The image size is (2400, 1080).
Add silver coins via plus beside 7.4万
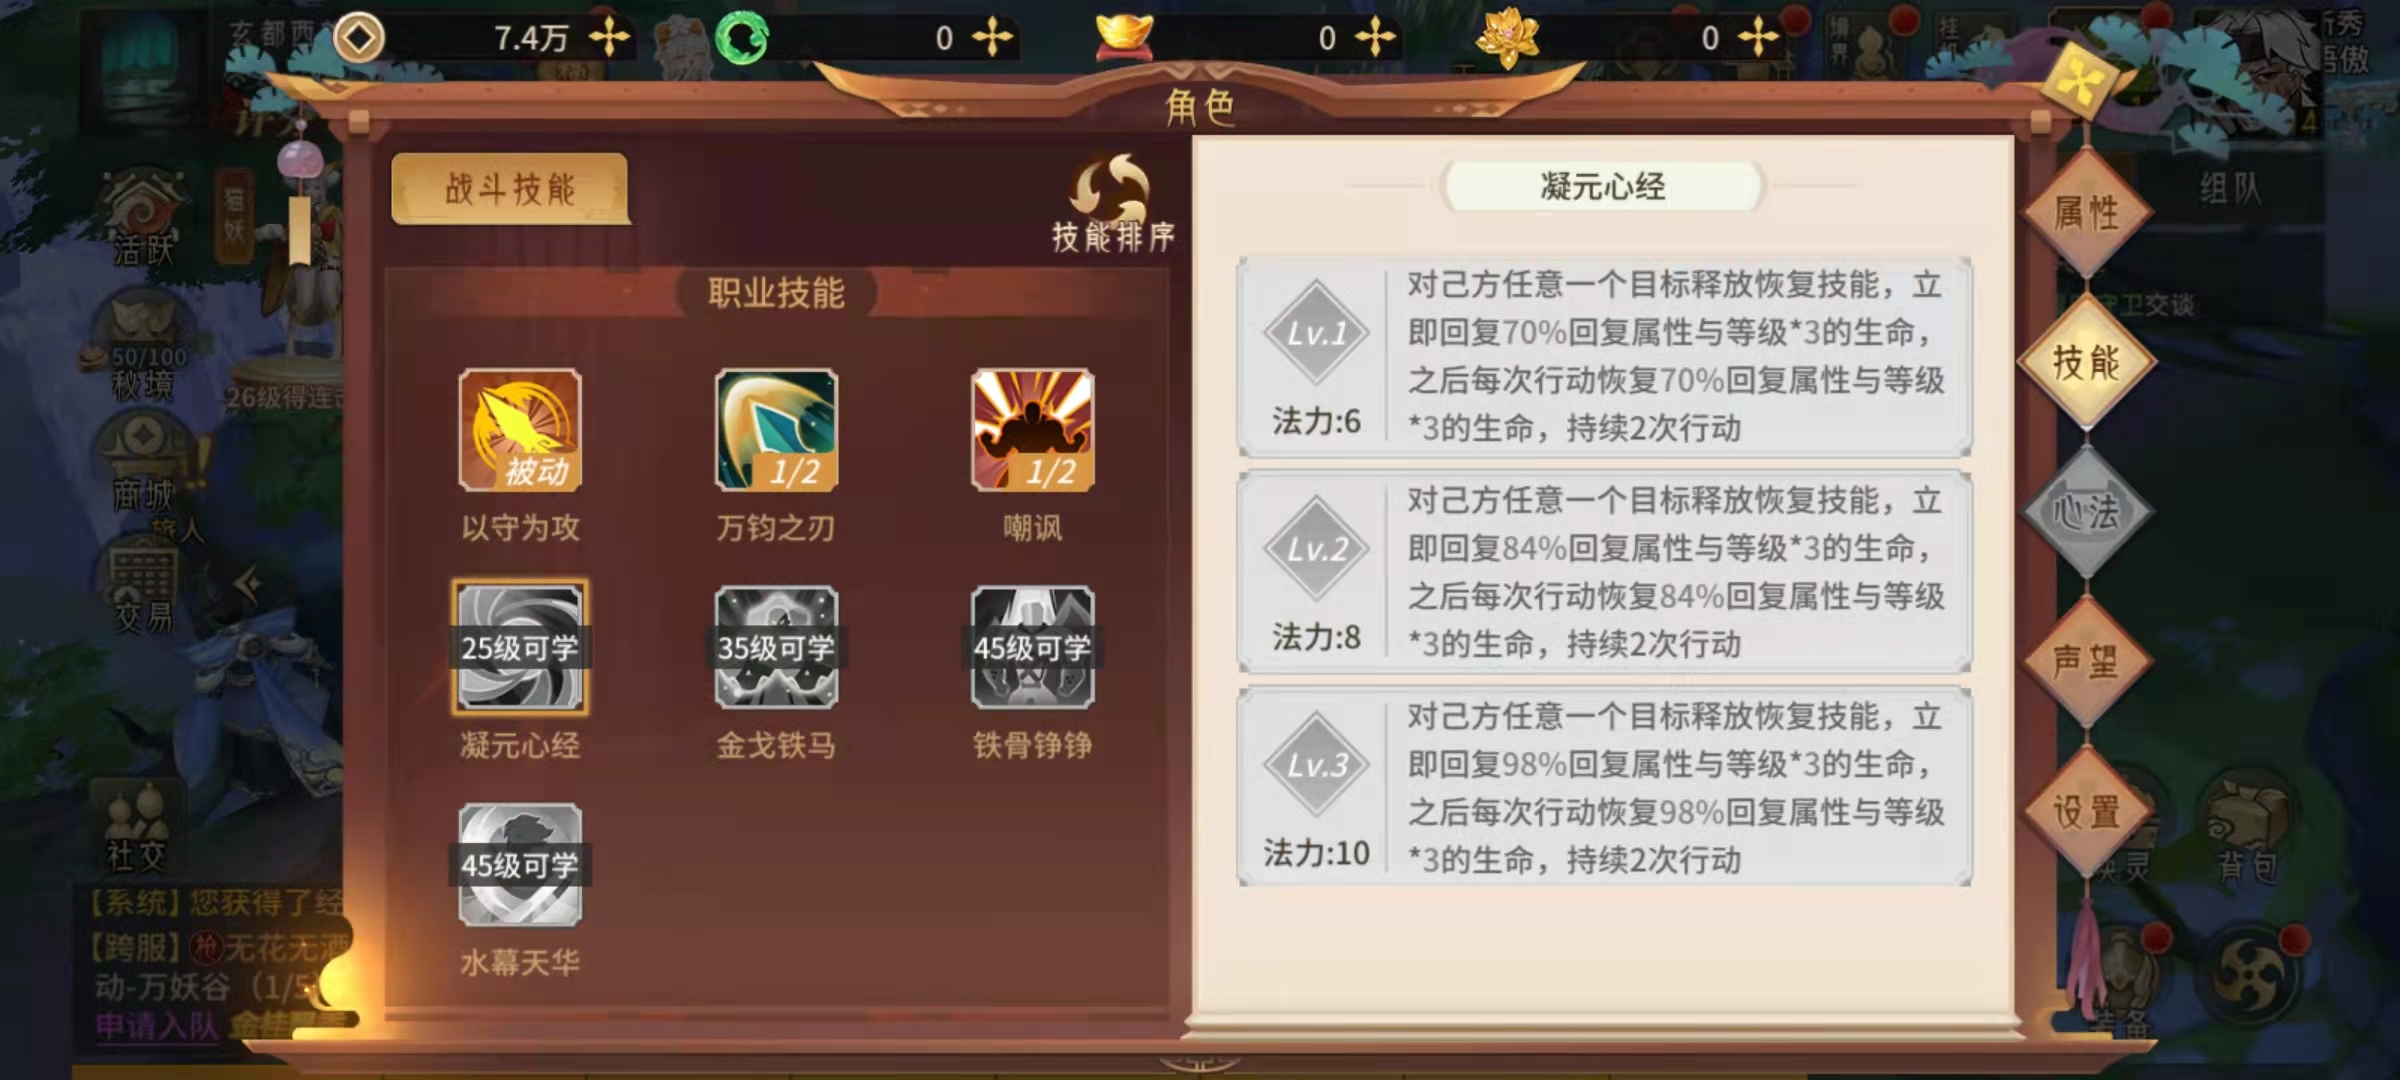click(609, 38)
